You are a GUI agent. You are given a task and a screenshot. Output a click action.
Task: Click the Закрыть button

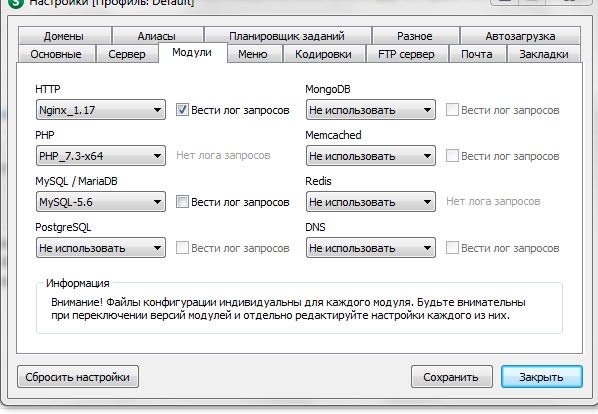point(542,377)
